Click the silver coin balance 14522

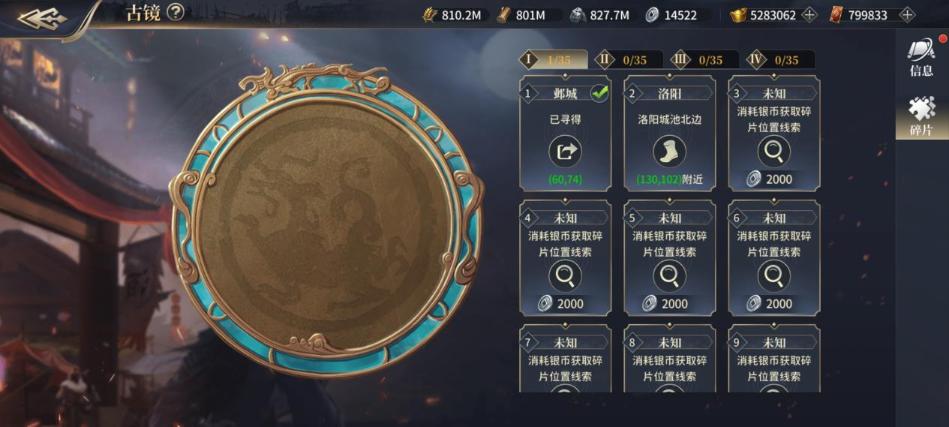coord(671,16)
